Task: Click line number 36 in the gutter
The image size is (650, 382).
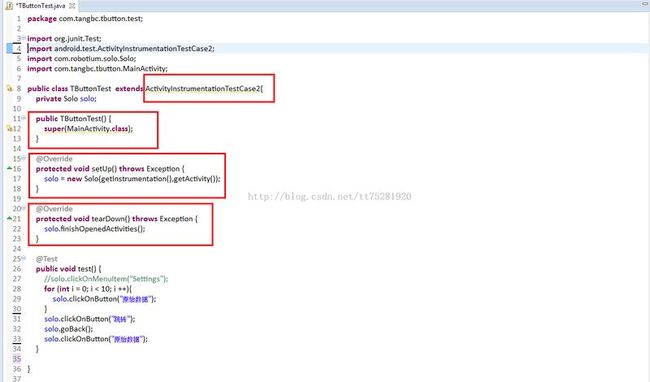Action: pyautogui.click(x=17, y=369)
